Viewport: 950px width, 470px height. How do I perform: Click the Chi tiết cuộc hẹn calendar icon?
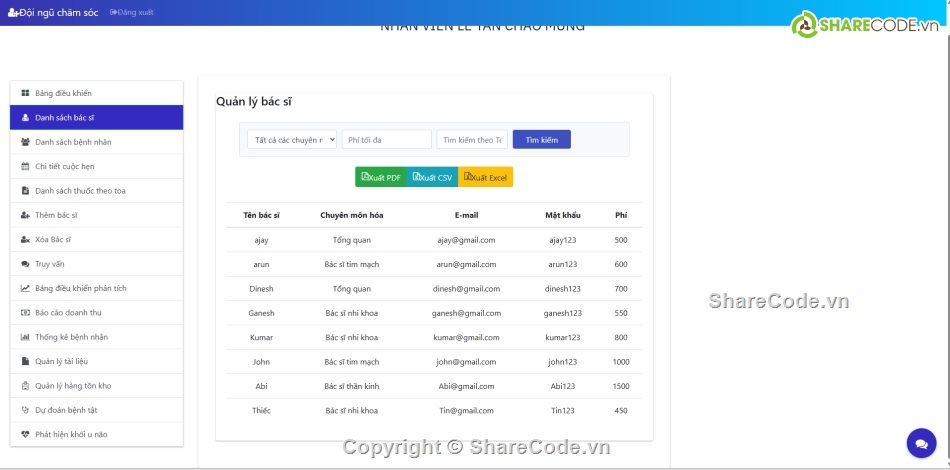[x=25, y=166]
